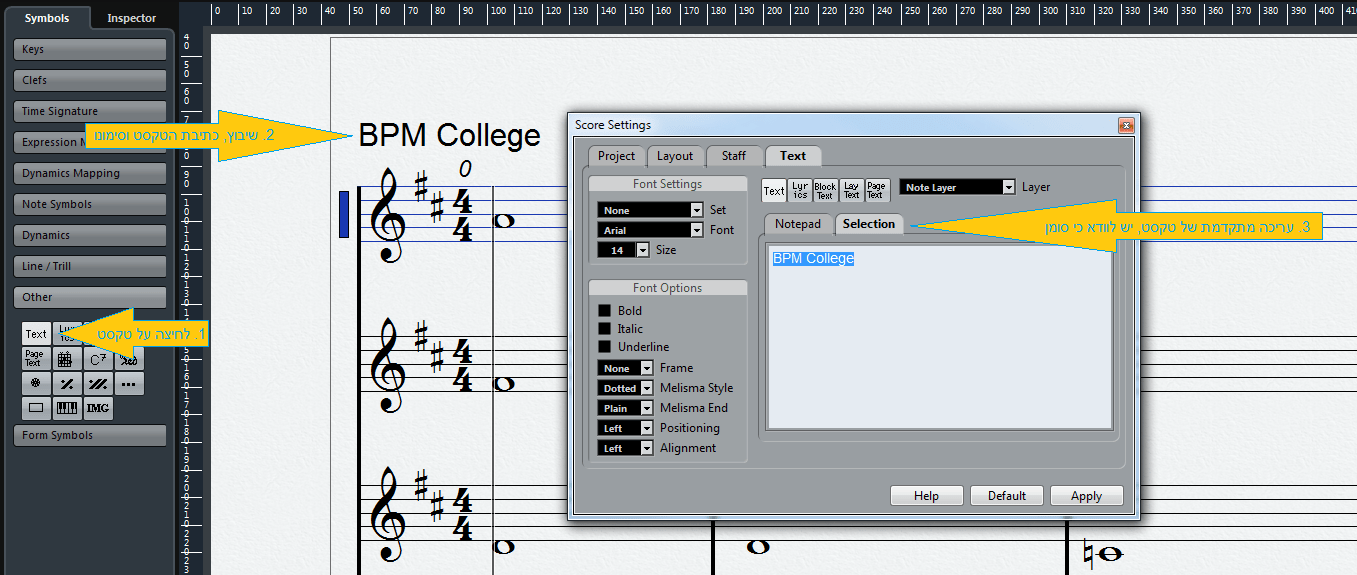Select the piano keyboard symbol
Viewport: 1357px width, 575px height.
pyautogui.click(x=67, y=408)
